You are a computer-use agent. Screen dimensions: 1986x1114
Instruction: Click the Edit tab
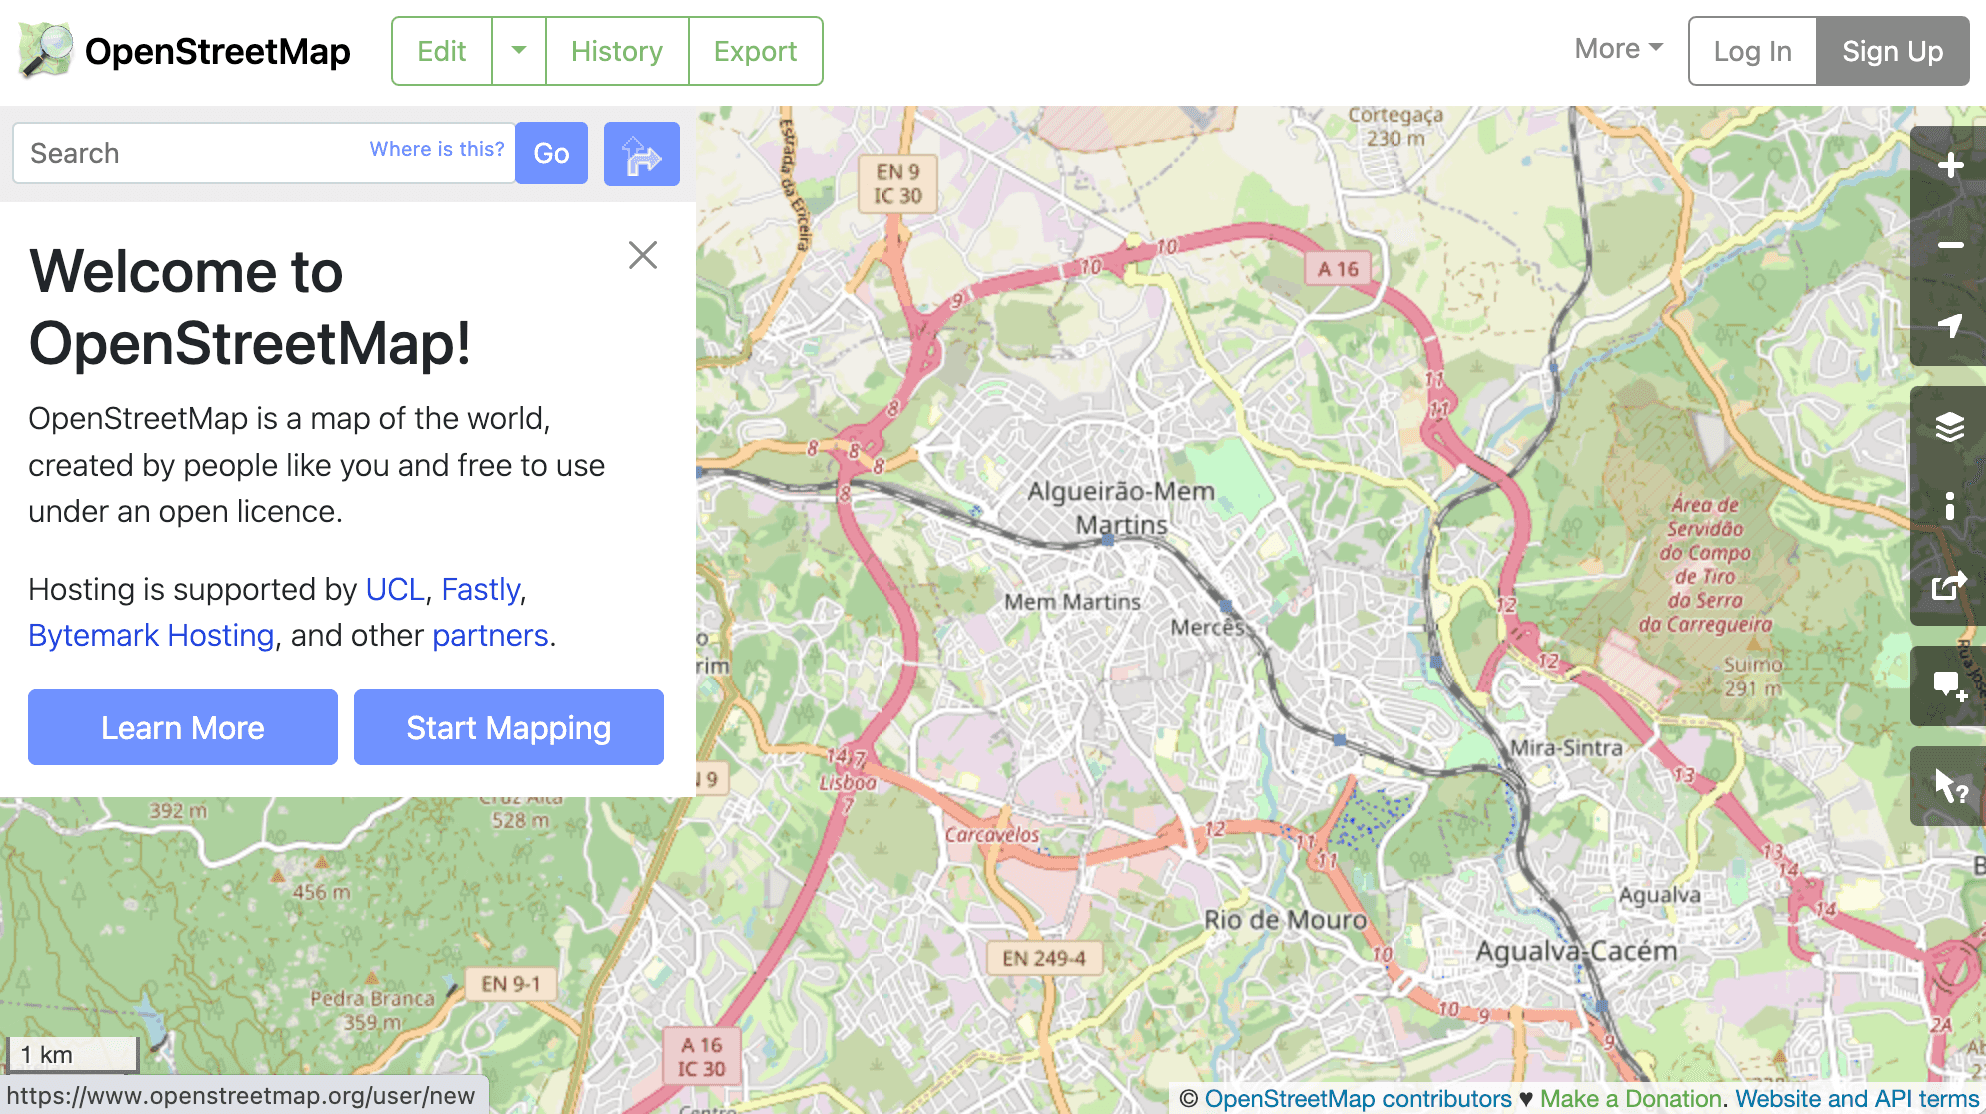pyautogui.click(x=442, y=51)
